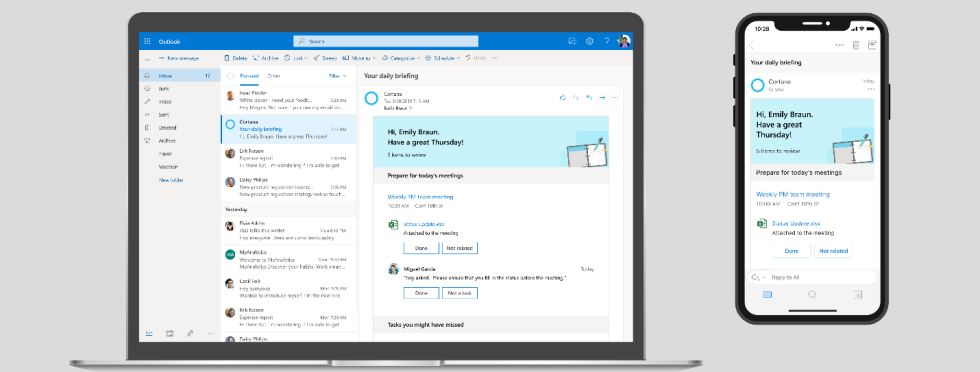Tap Not related on the phone
The width and height of the screenshot is (980, 372).
click(x=833, y=251)
